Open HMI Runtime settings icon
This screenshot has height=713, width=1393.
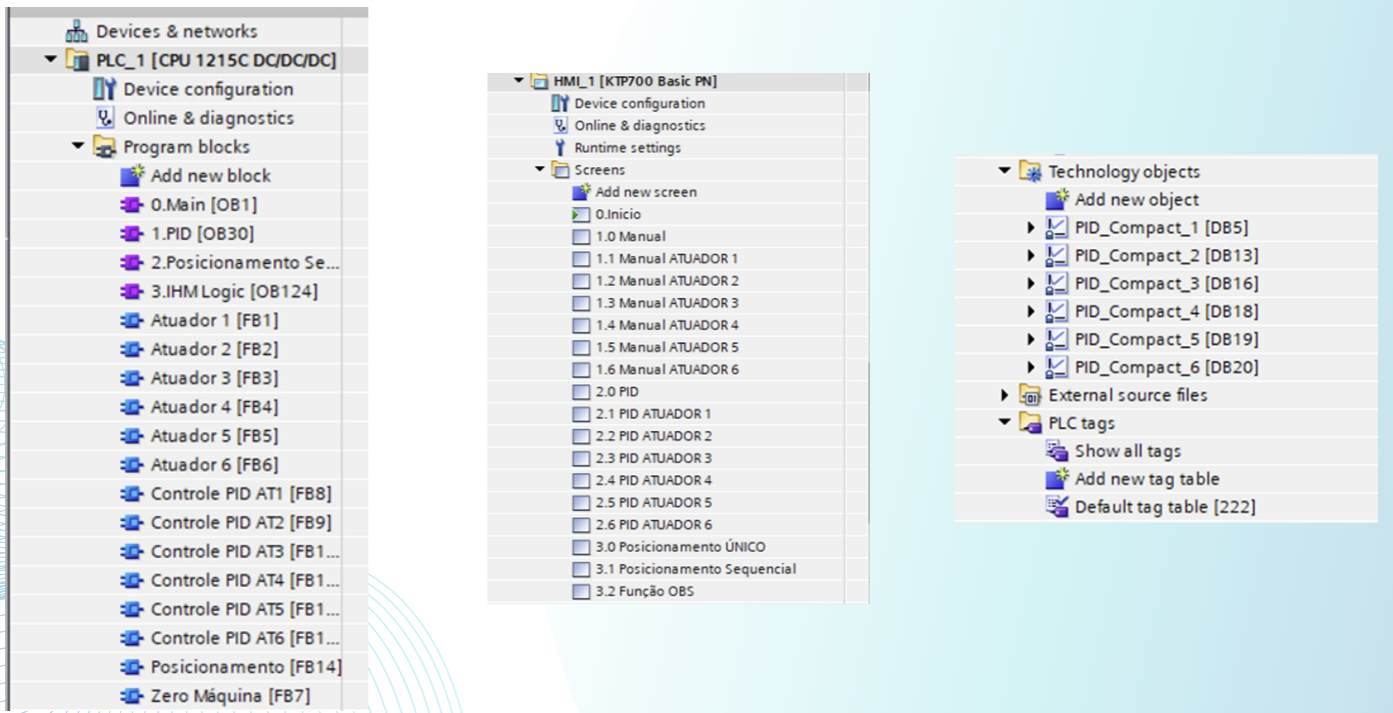[x=561, y=148]
